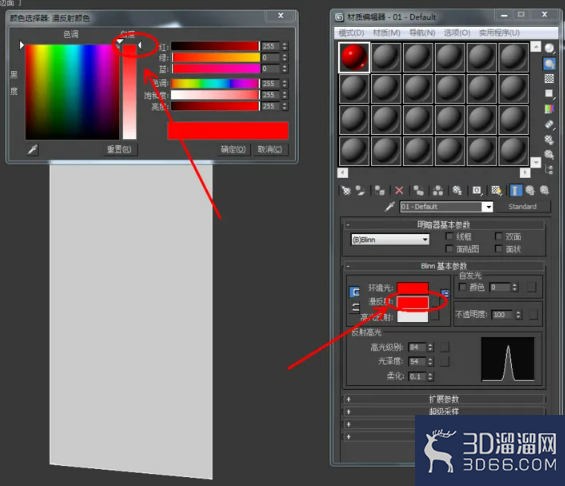Screen dimensions: 565x486
Task: Open the 01 - Default material name dropdown
Action: tap(489, 207)
